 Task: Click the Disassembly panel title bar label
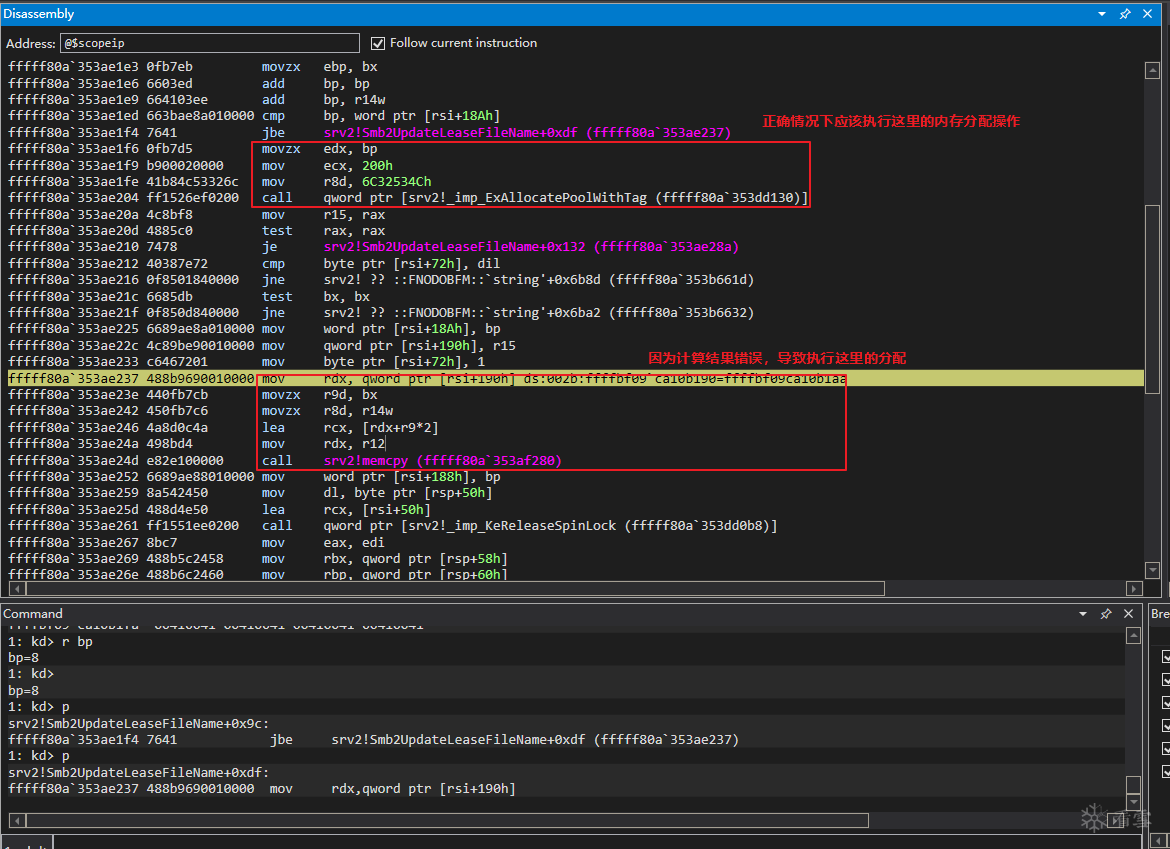pyautogui.click(x=39, y=14)
